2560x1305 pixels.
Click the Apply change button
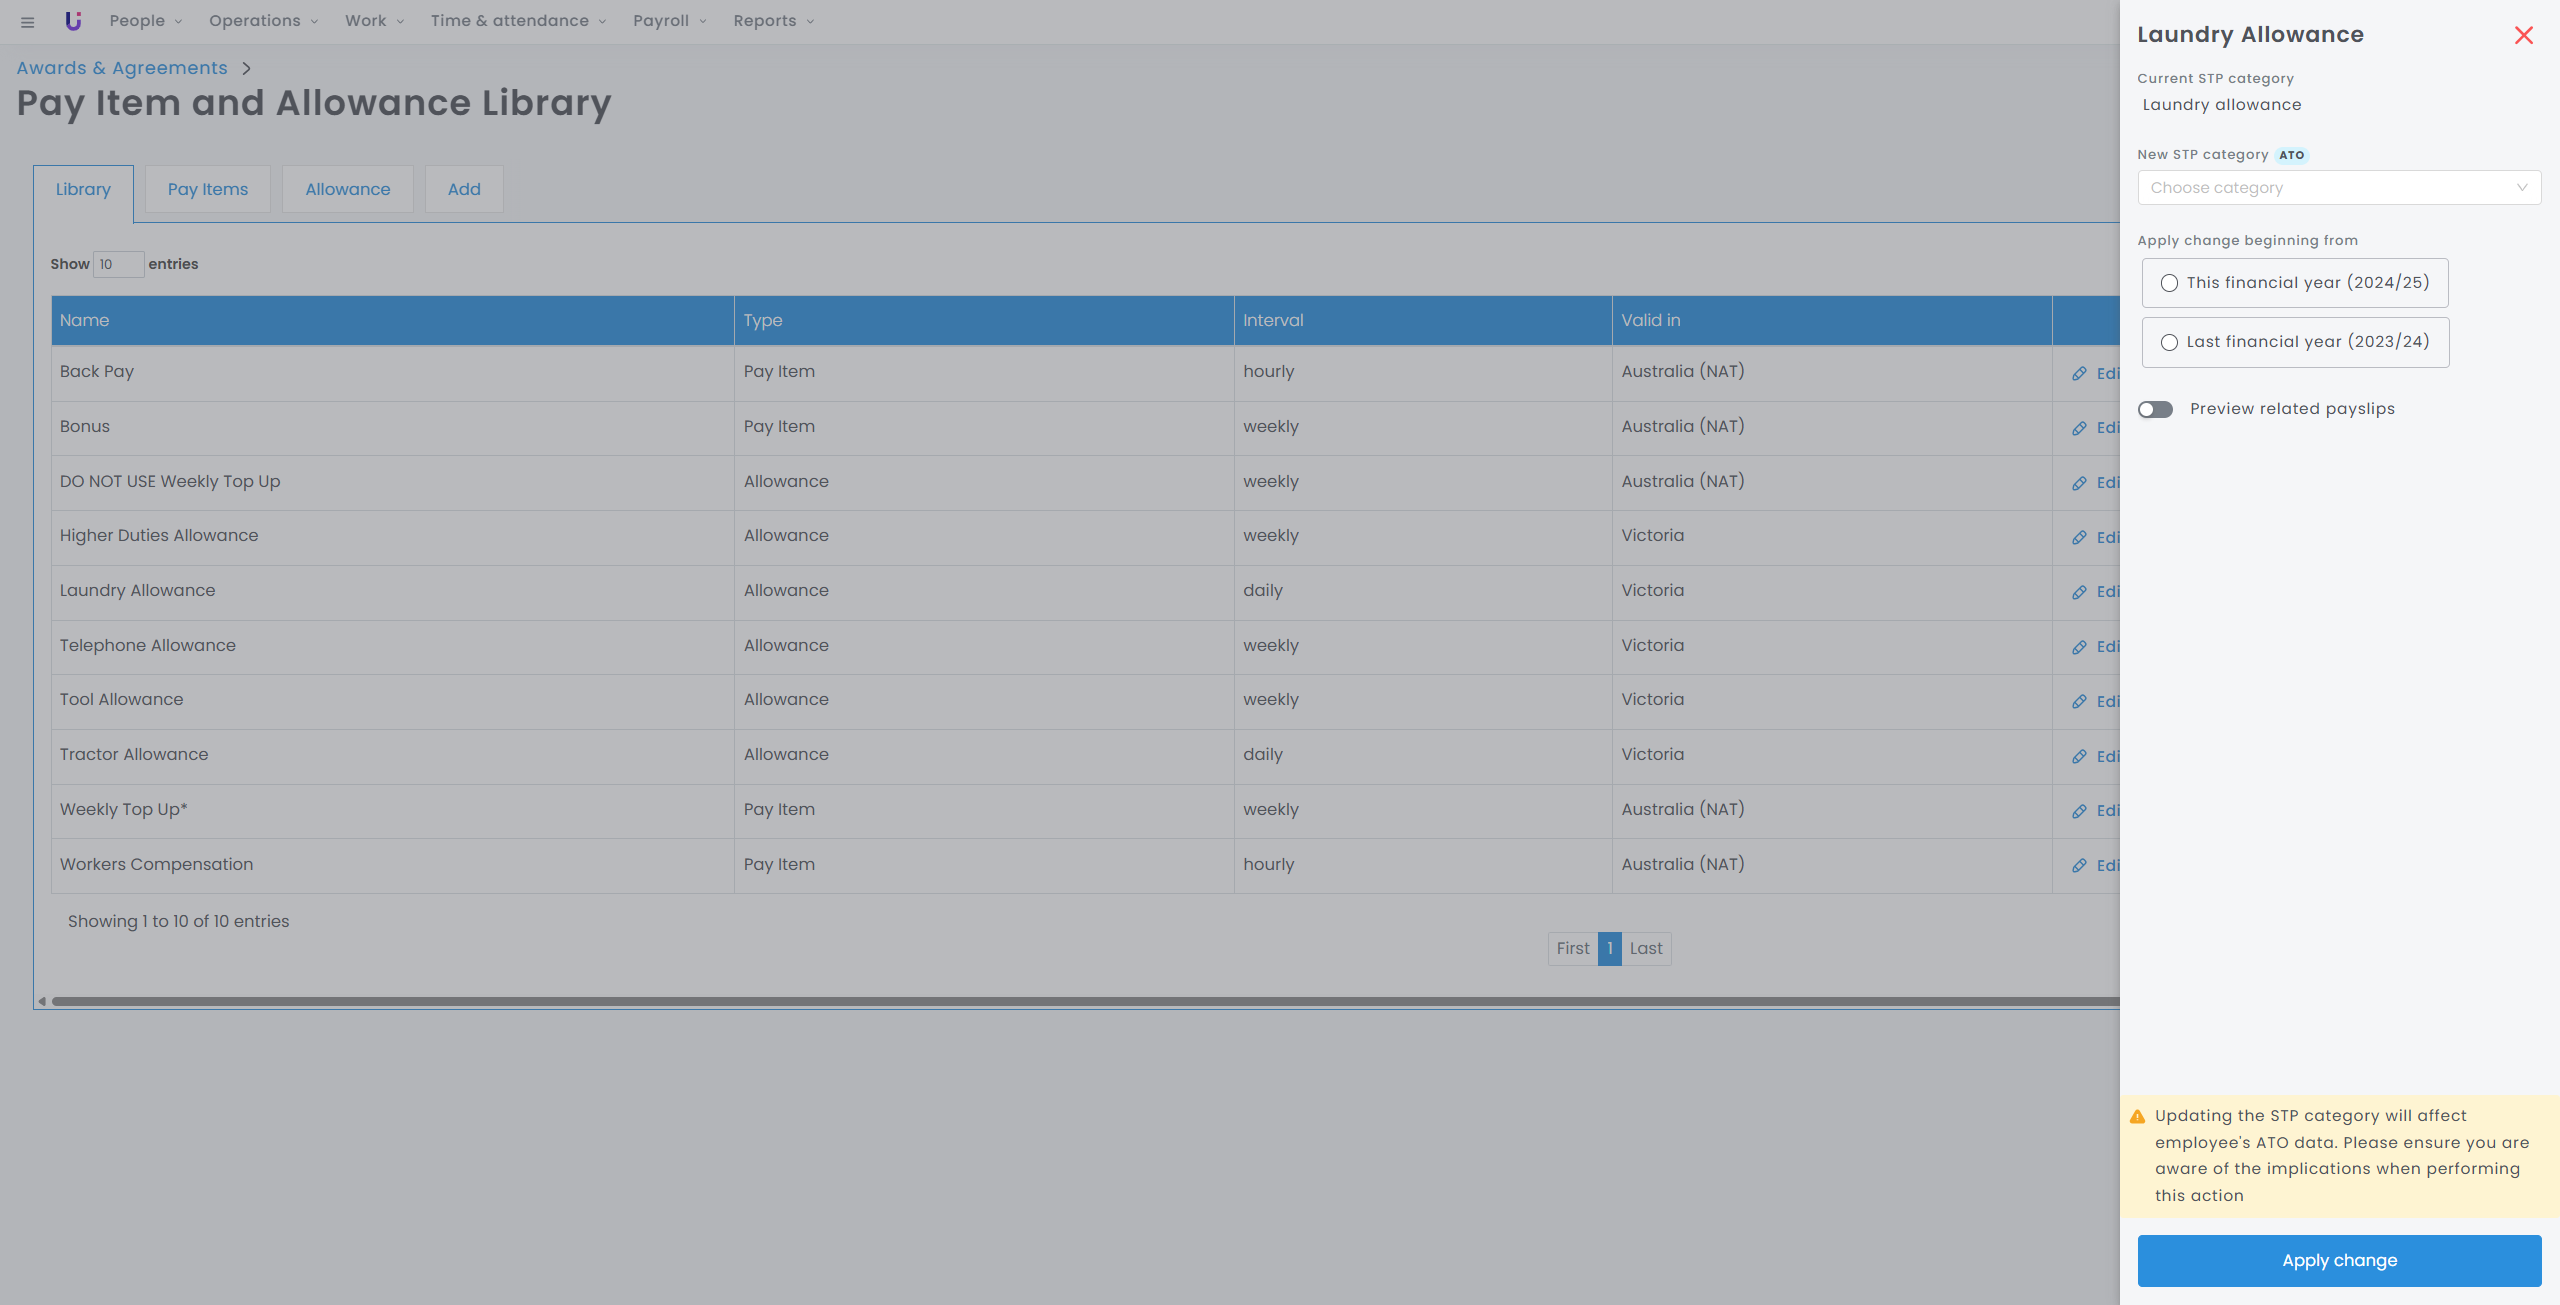(x=2338, y=1260)
